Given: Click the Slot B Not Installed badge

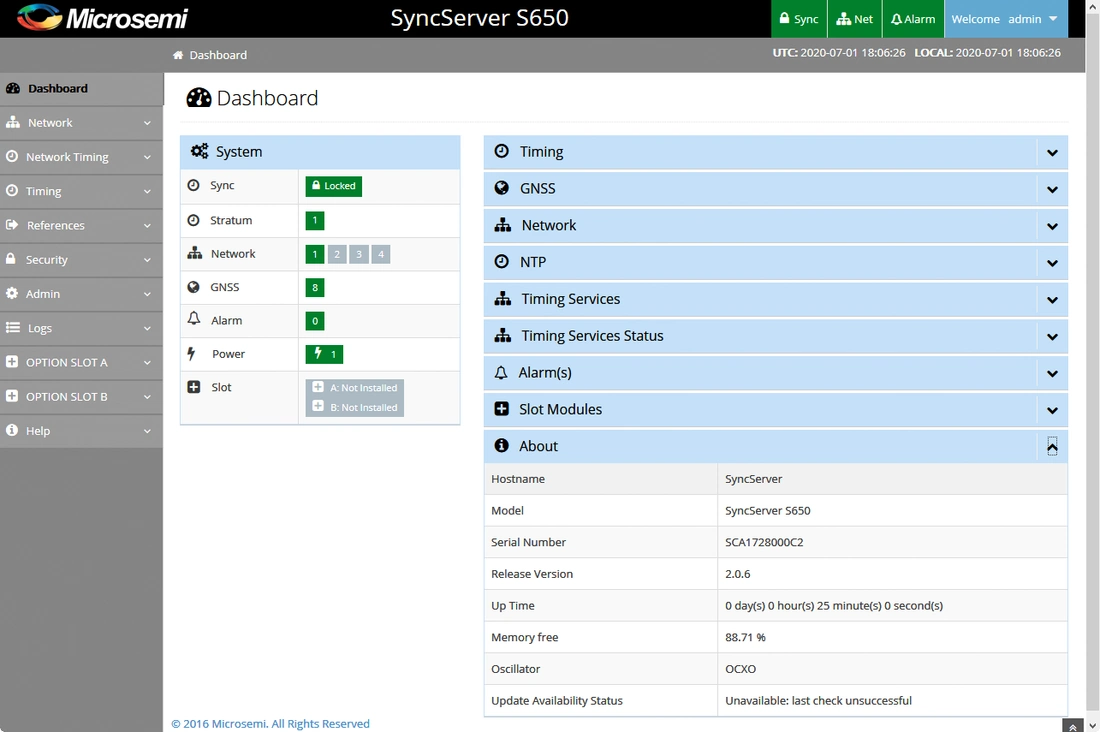Looking at the screenshot, I should point(355,407).
